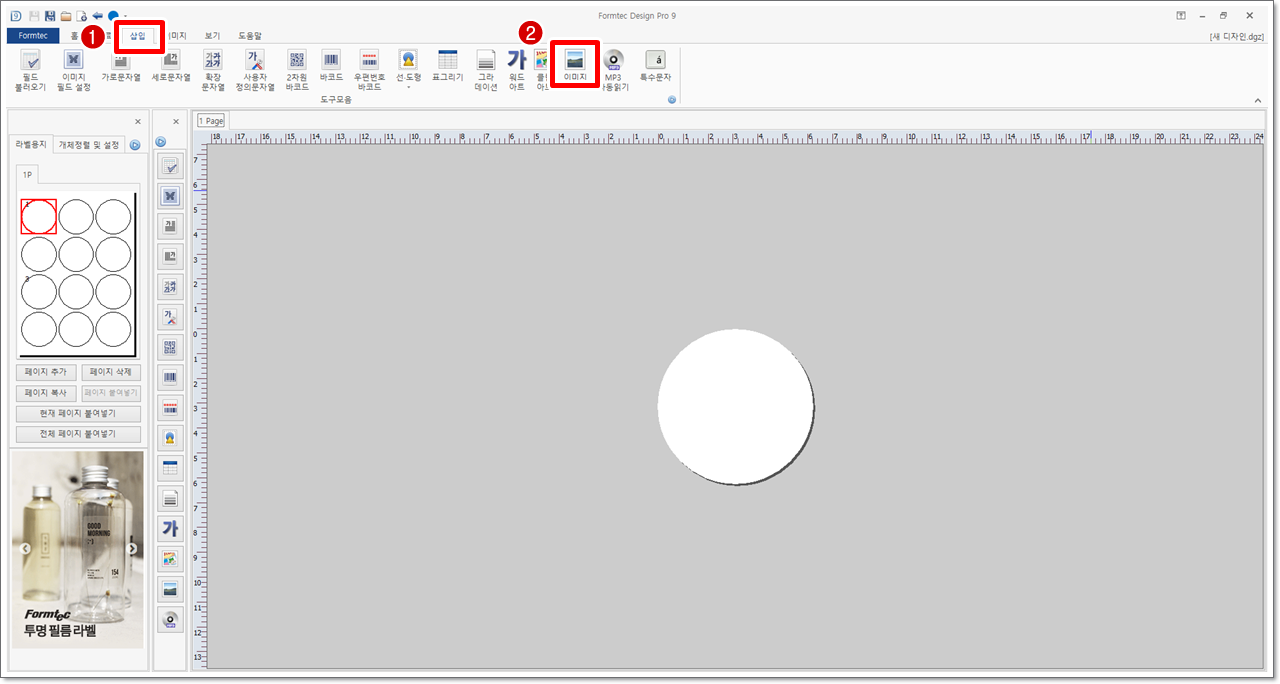The image size is (1280, 684).
Task: Choose the 확장 문자열 ribbon tool
Action: (213, 70)
